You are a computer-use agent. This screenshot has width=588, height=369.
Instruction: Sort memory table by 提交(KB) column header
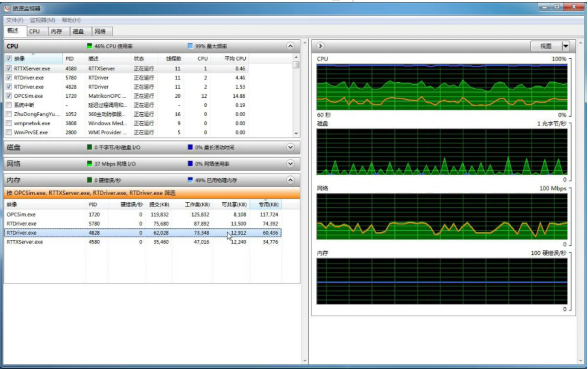click(159, 204)
